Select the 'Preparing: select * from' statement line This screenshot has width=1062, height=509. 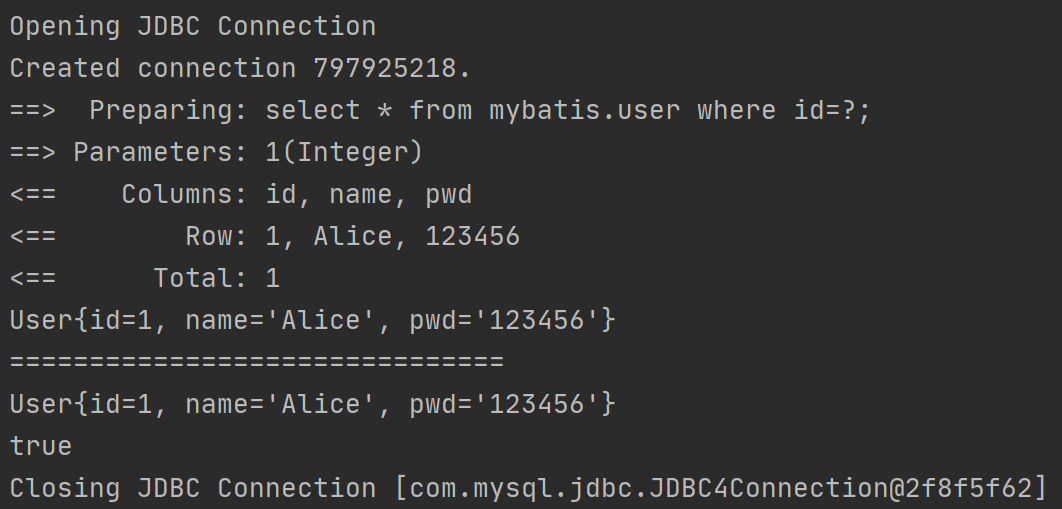tap(440, 110)
